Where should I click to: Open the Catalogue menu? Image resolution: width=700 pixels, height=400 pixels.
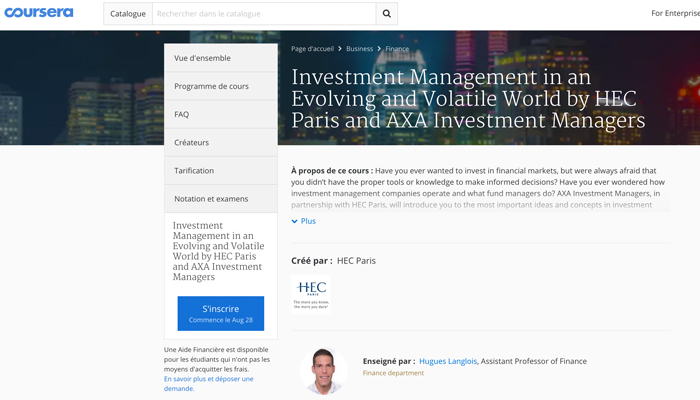128,14
